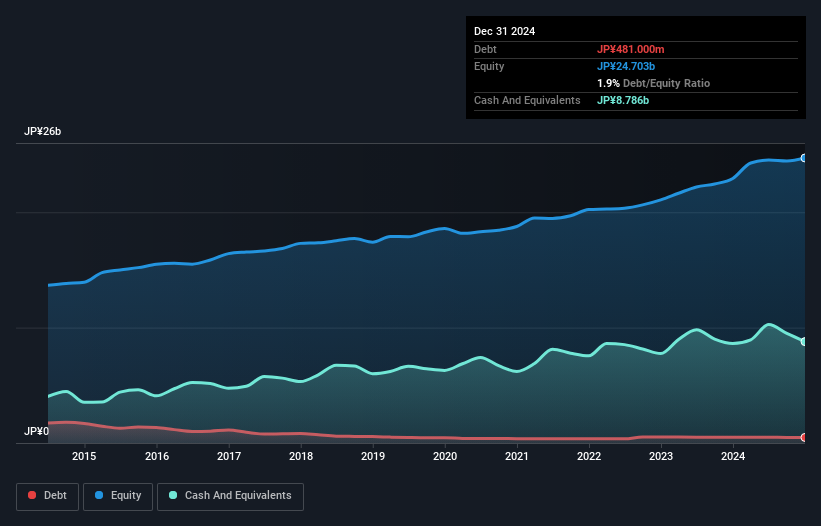Click the 2018 x-axis label
Screen dimensions: 821x526
pos(301,456)
